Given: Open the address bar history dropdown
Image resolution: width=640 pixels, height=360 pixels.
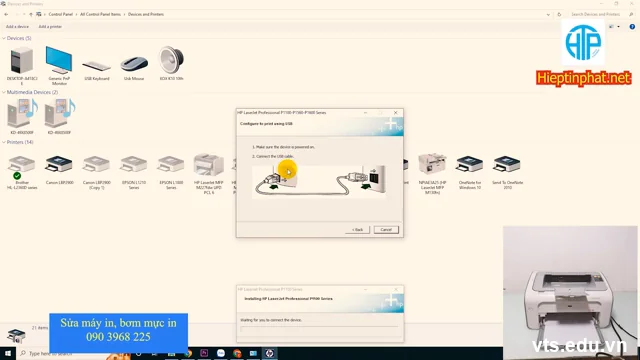Looking at the screenshot, I should coord(548,14).
